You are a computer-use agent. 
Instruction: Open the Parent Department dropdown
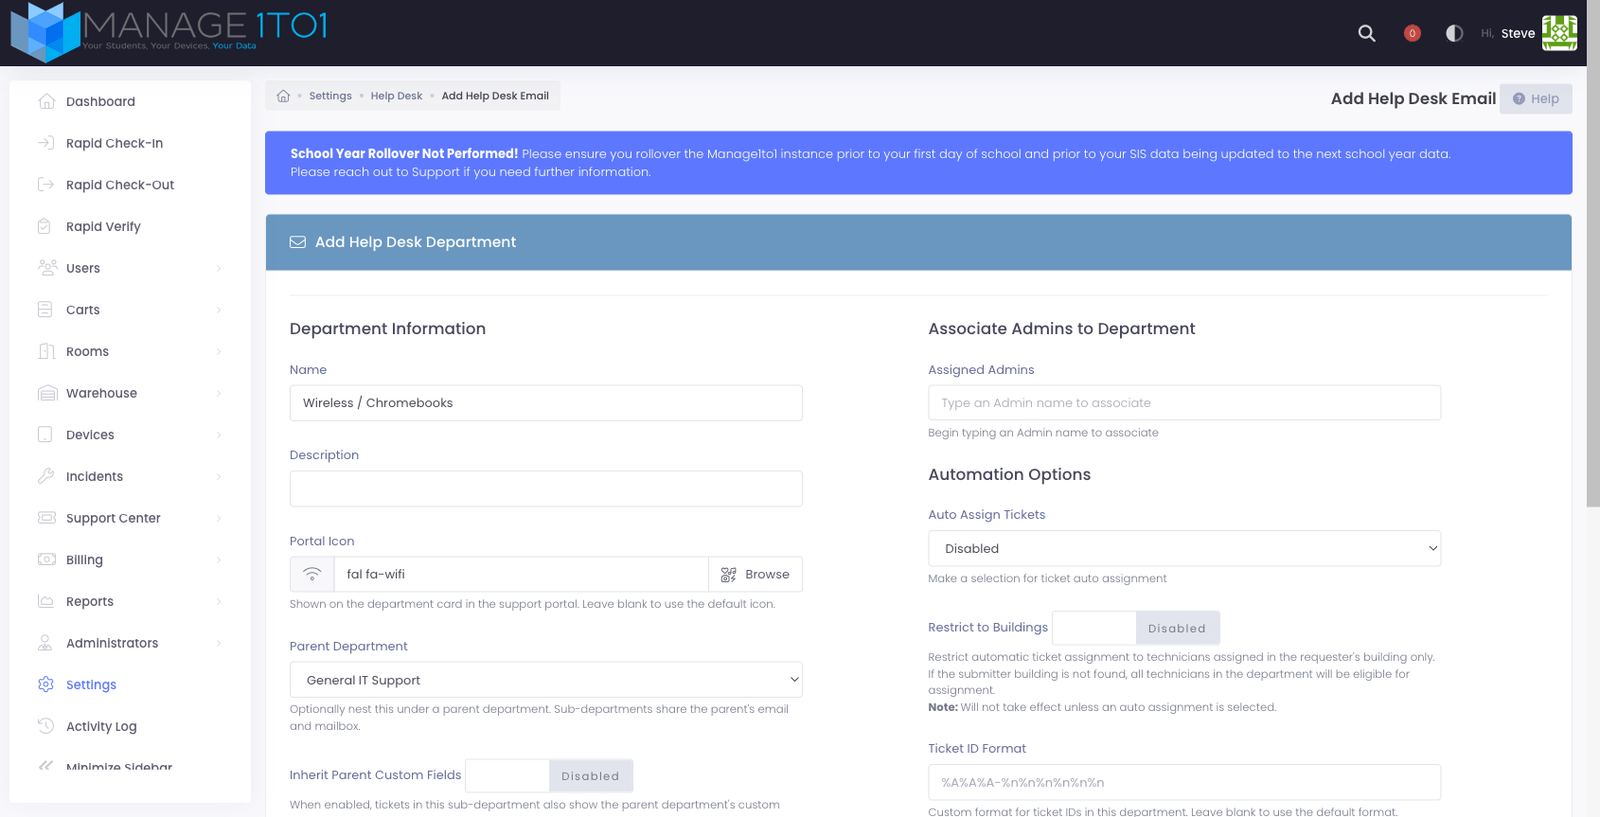546,680
